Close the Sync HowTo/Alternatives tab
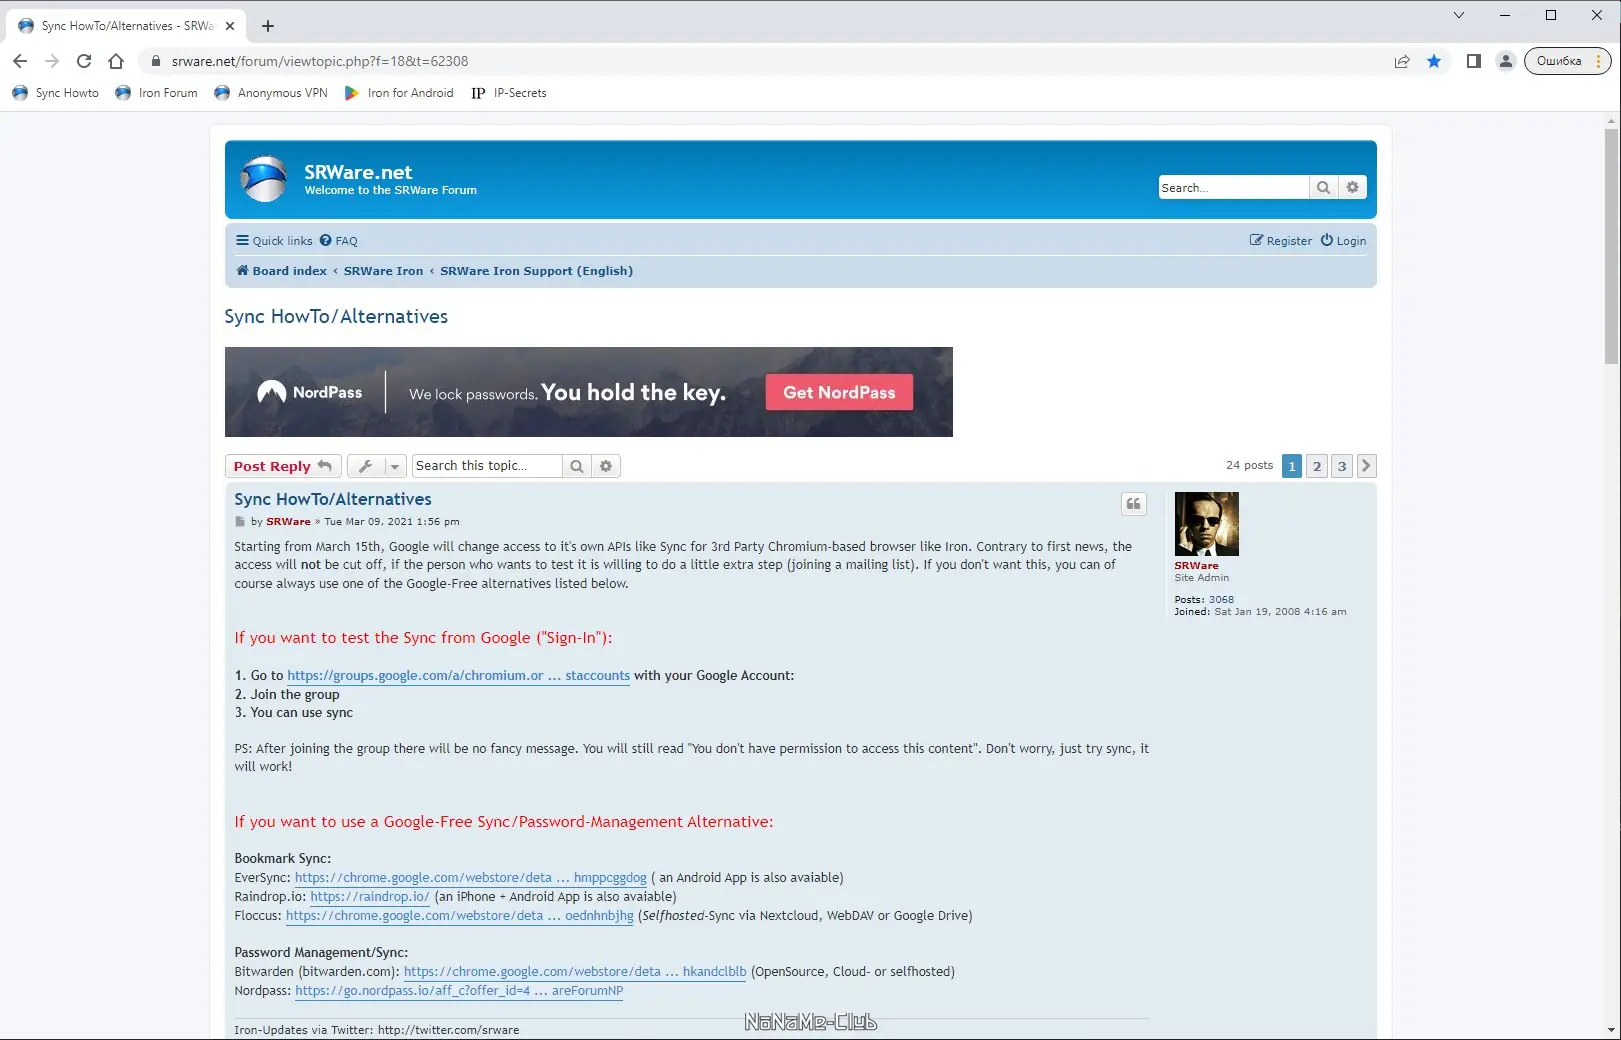The width and height of the screenshot is (1621, 1040). pyautogui.click(x=229, y=26)
